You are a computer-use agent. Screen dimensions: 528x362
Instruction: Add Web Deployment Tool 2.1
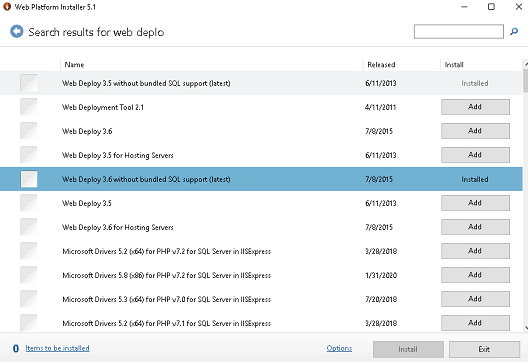pos(475,107)
